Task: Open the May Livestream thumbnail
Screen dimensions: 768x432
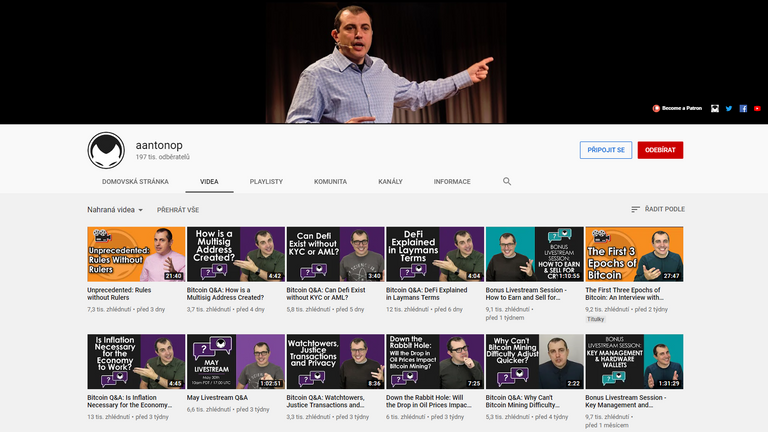Action: point(236,361)
